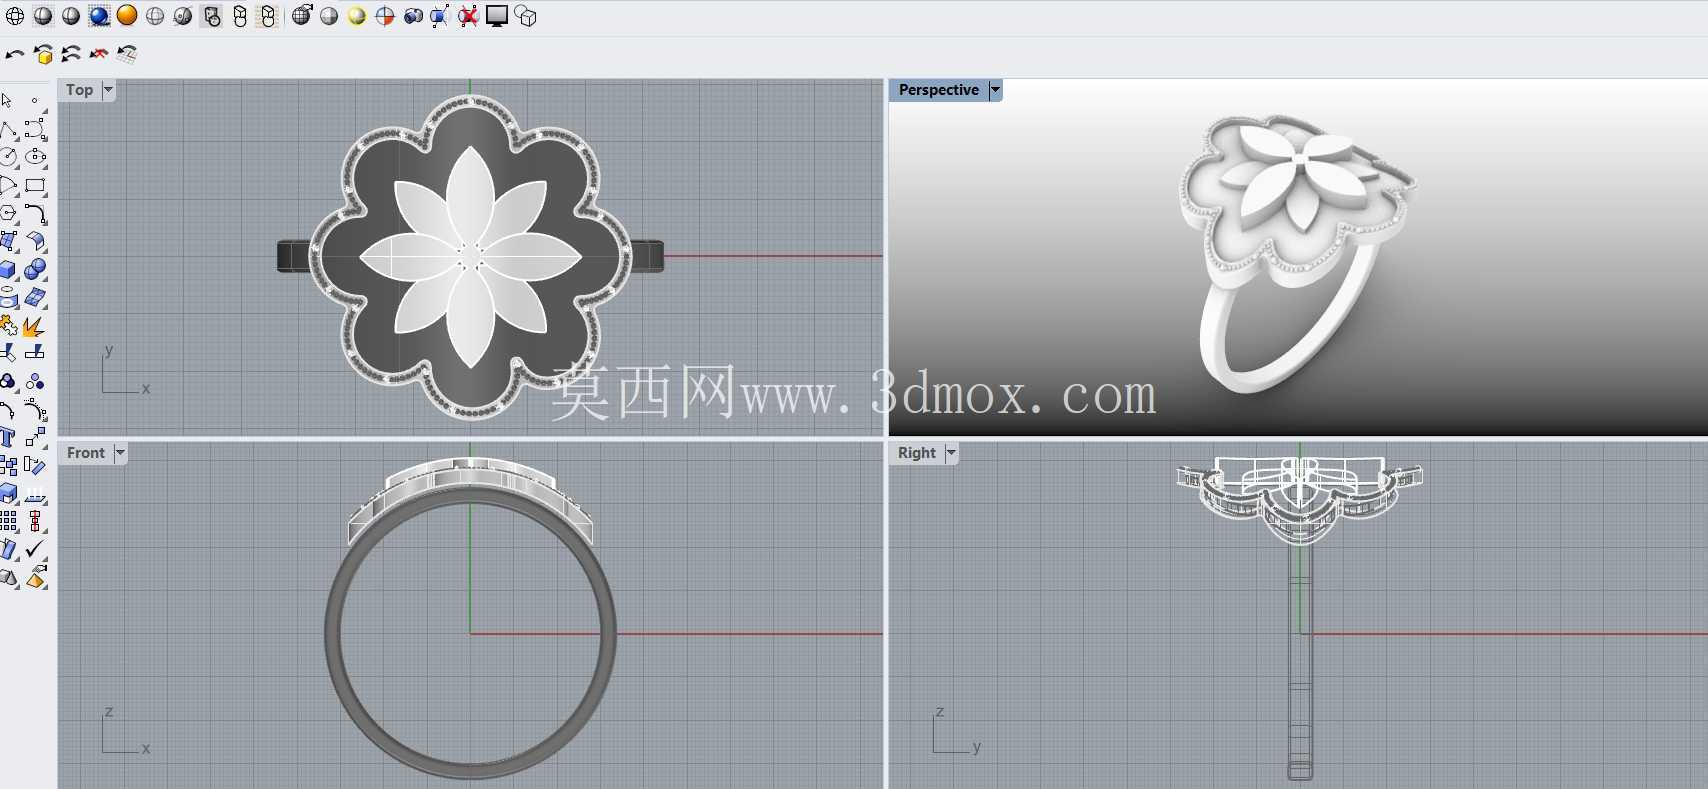This screenshot has width=1708, height=789.
Task: Open the Right viewport dropdown arrow
Action: pyautogui.click(x=951, y=453)
